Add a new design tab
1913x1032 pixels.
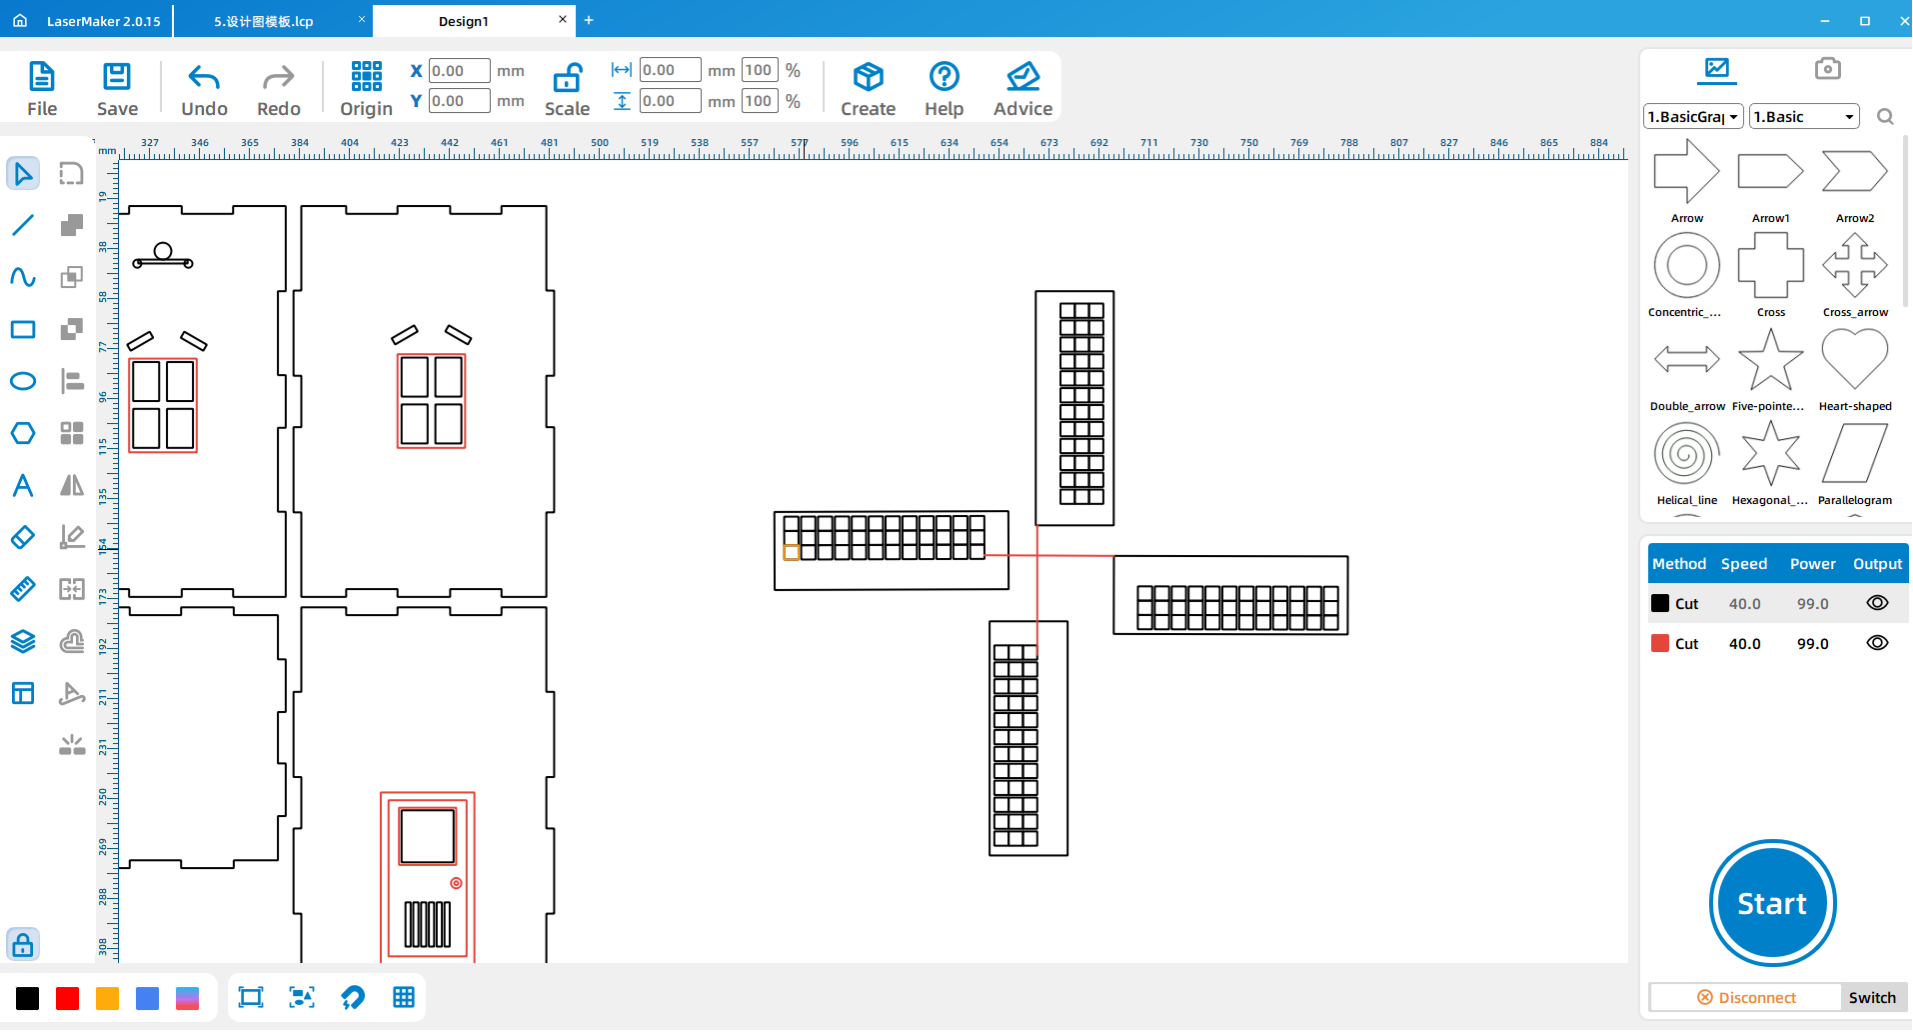(x=589, y=20)
